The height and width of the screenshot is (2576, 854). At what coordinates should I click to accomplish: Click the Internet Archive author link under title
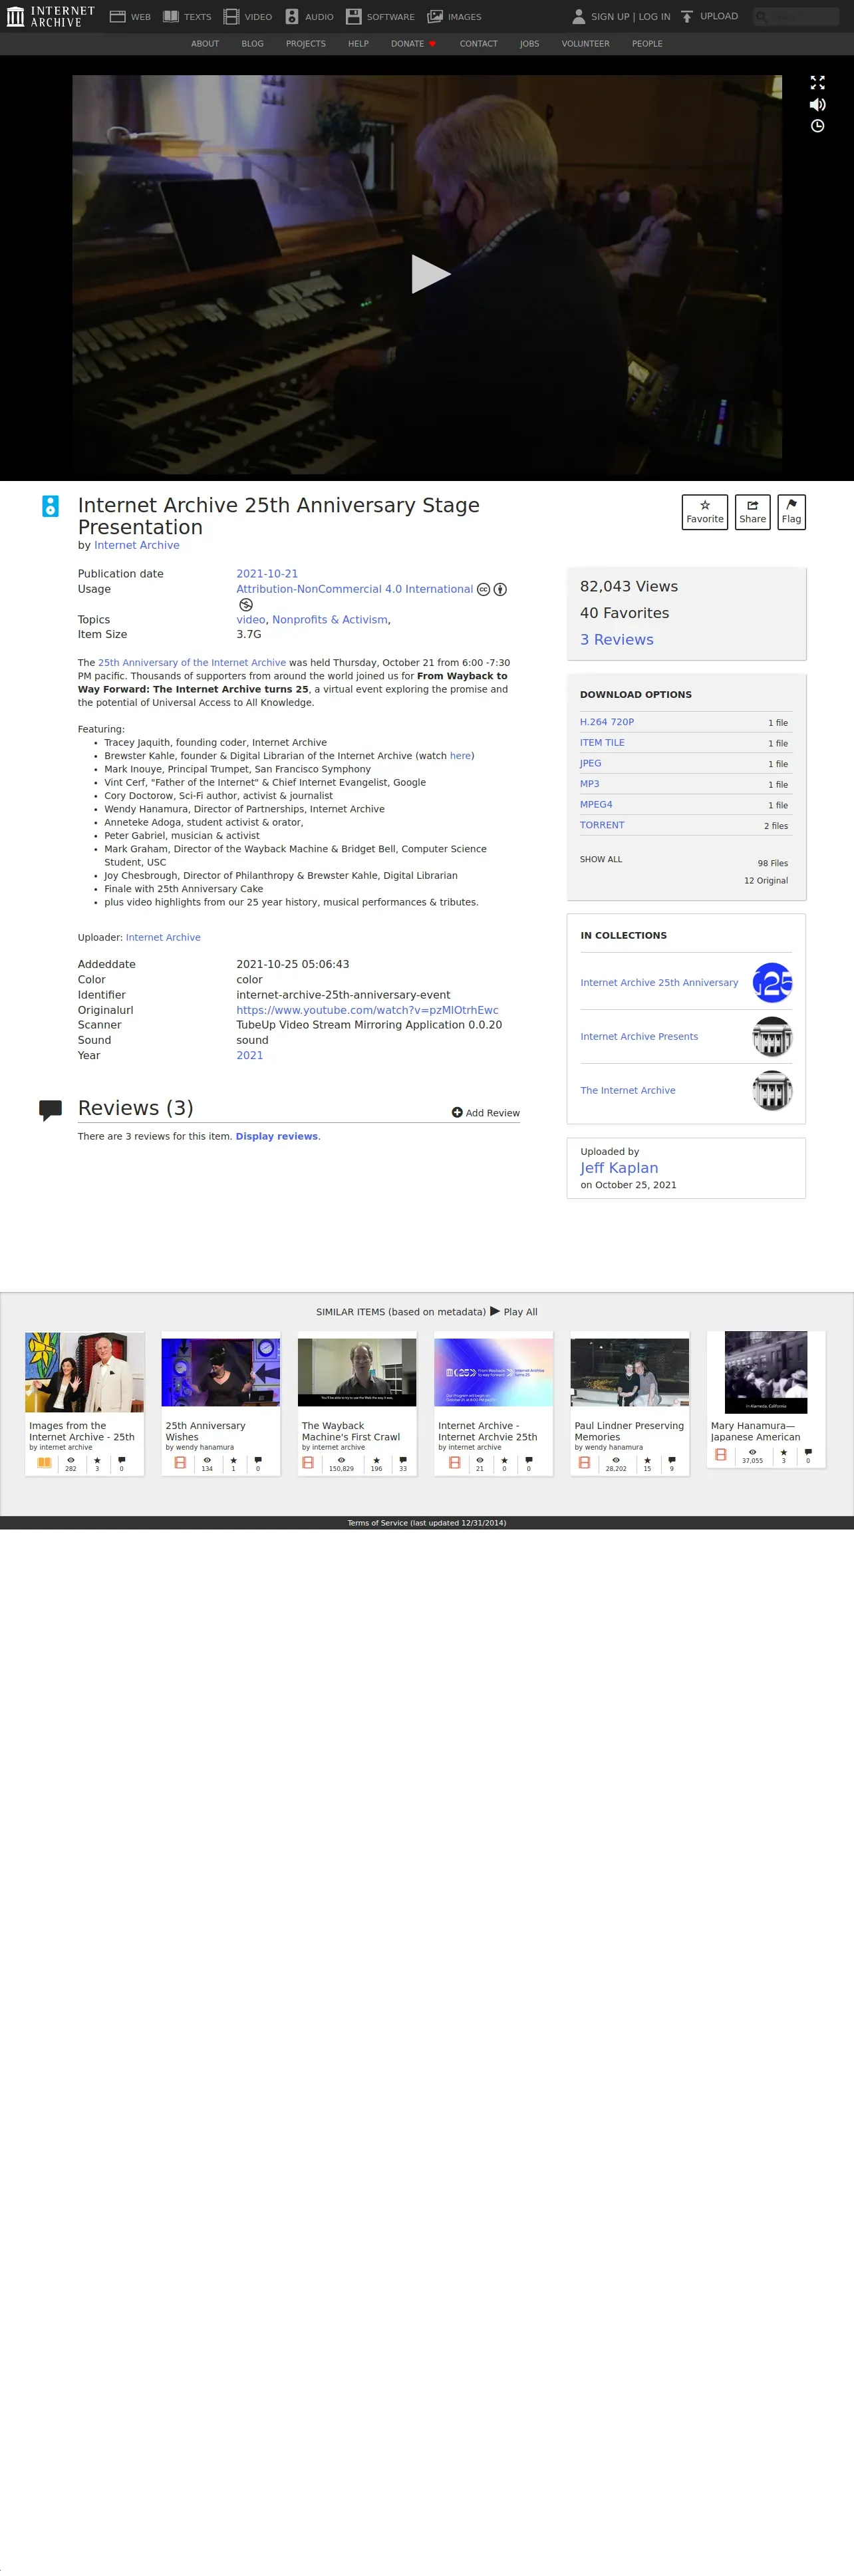point(137,545)
